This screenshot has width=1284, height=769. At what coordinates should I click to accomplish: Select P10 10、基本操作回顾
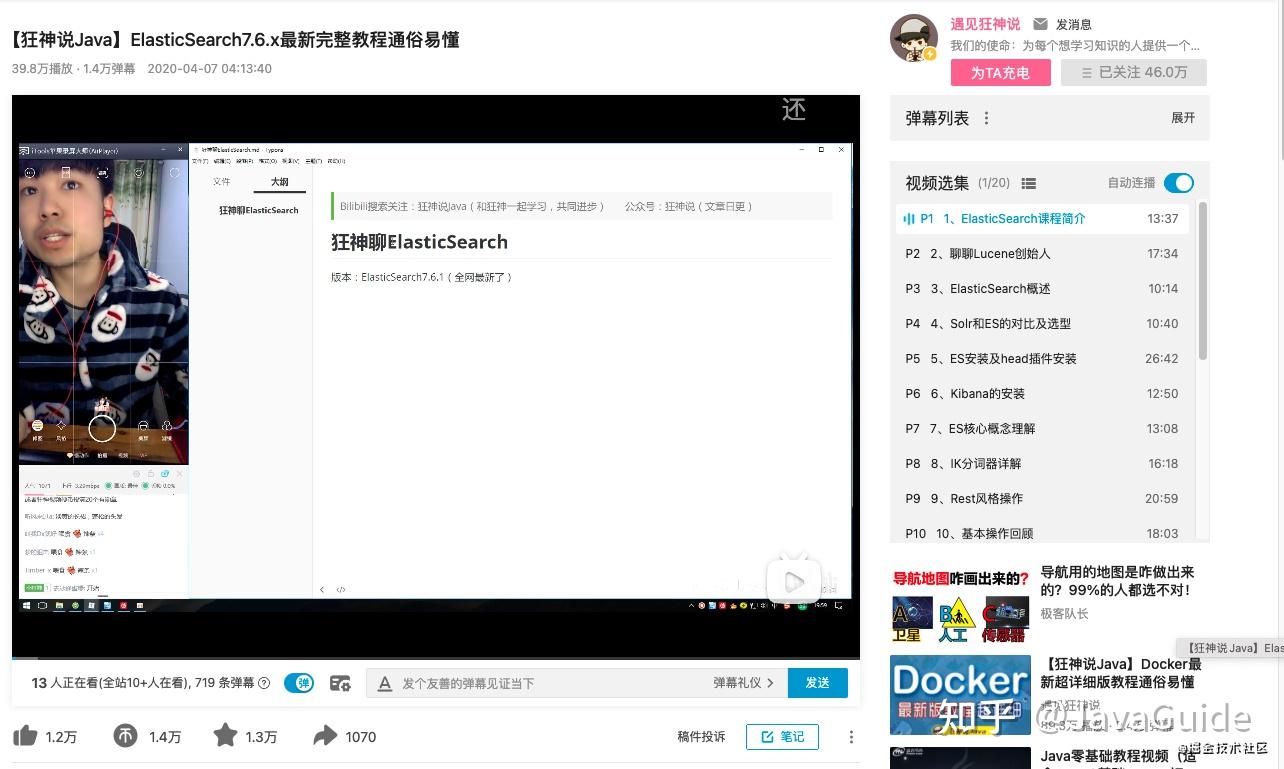(x=1042, y=533)
